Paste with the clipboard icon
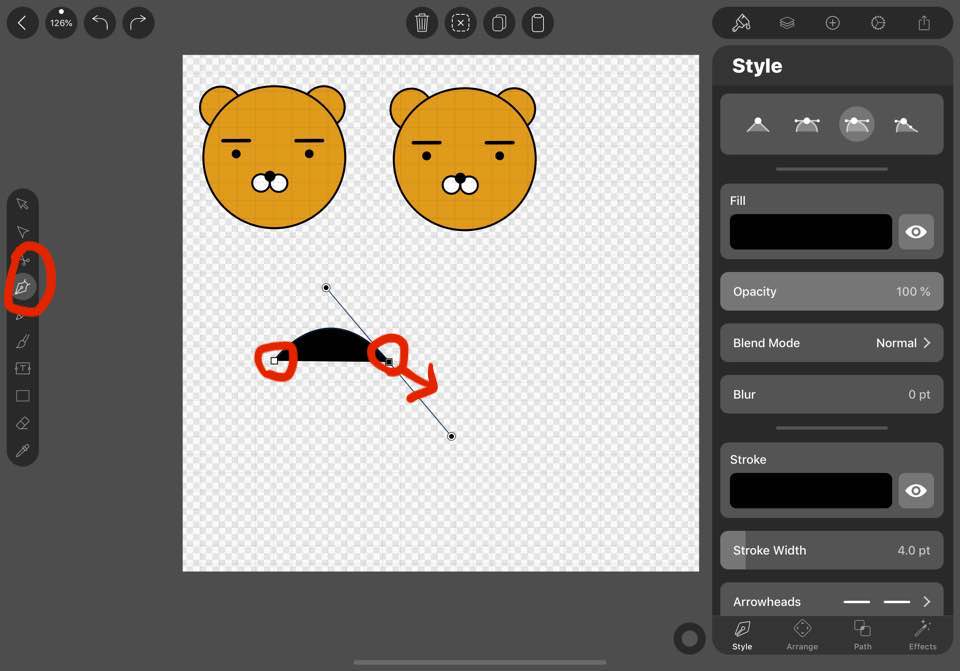Image resolution: width=960 pixels, height=671 pixels. click(x=538, y=23)
